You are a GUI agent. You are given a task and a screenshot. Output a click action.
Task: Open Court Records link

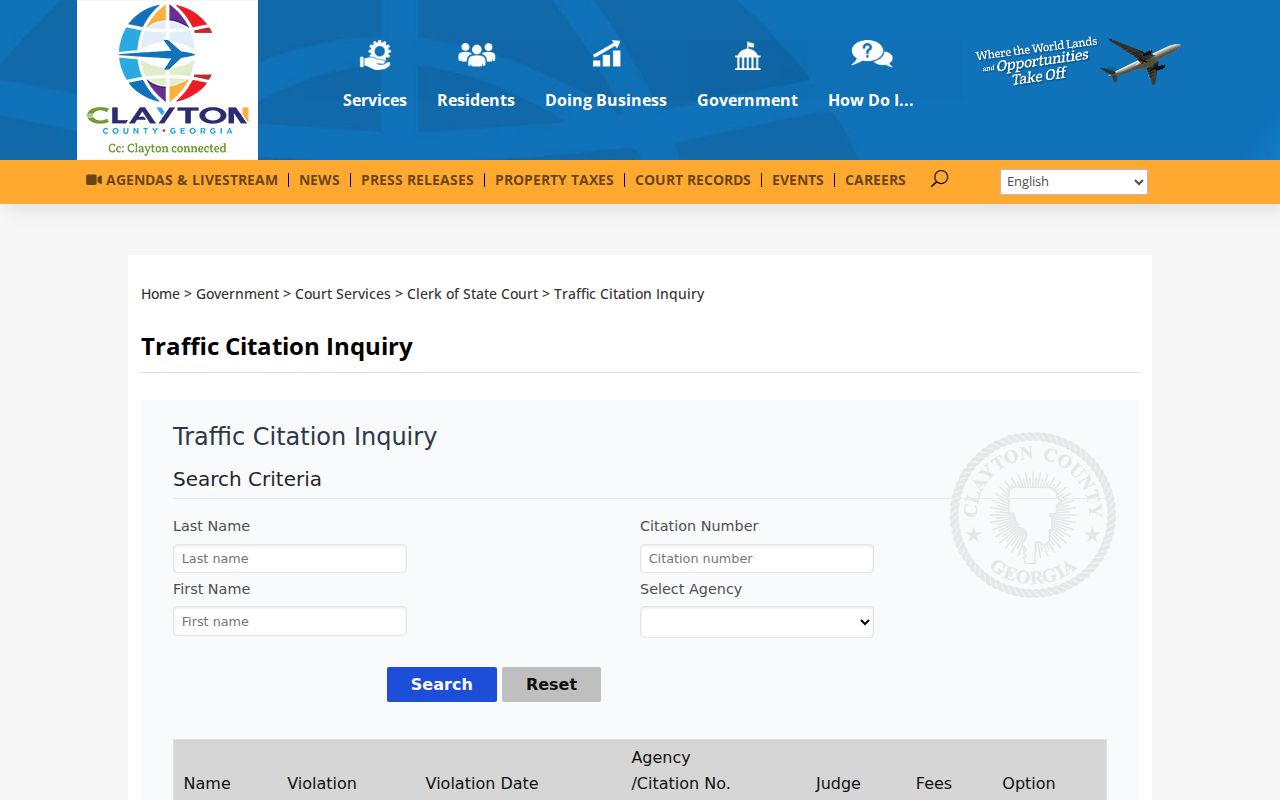pyautogui.click(x=693, y=180)
